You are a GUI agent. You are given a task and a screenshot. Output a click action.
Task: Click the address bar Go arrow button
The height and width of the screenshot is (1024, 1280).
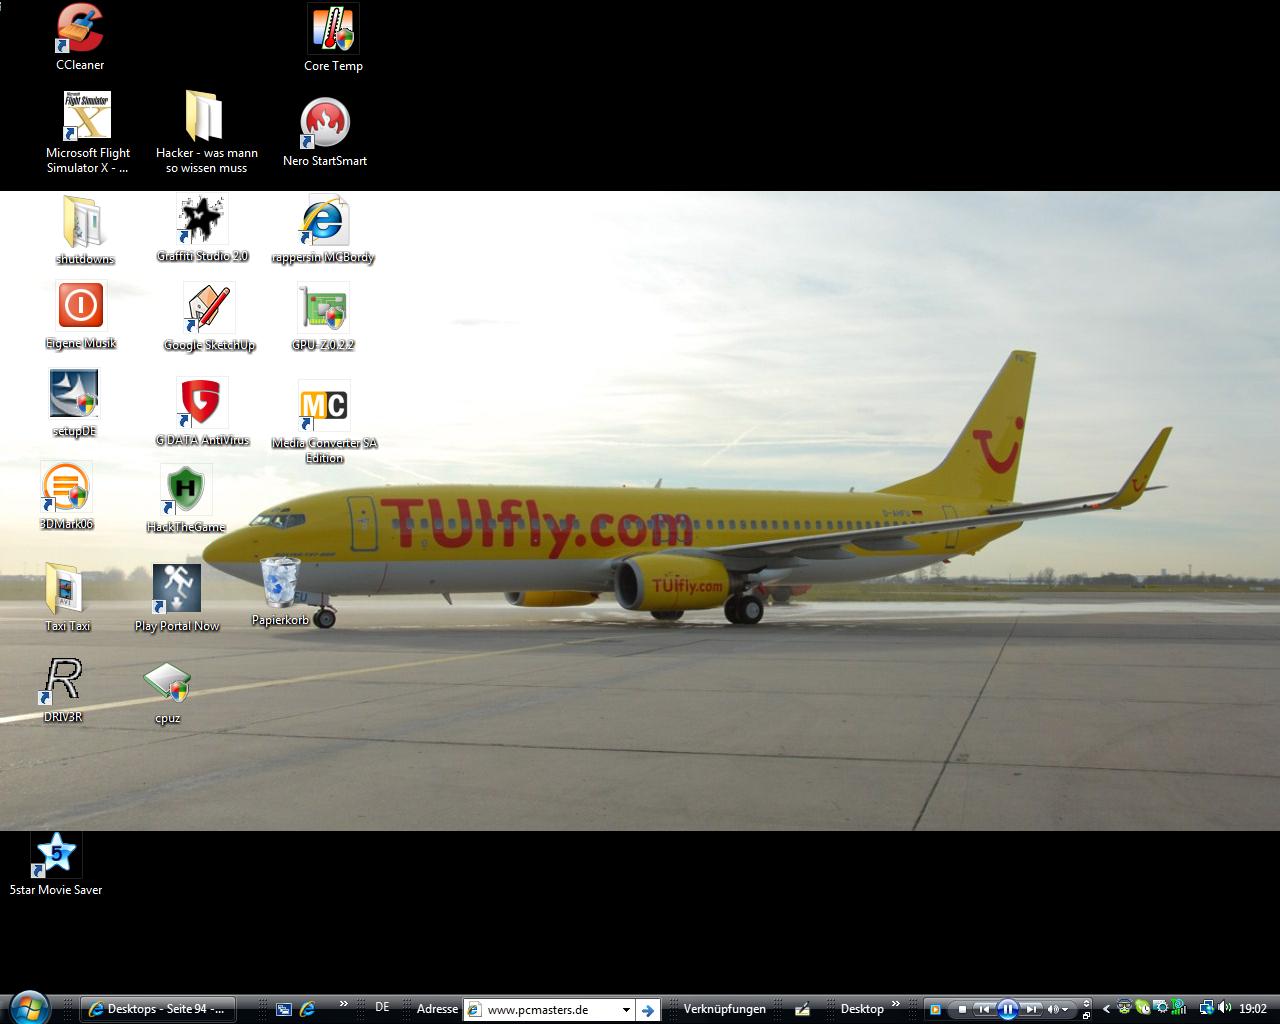click(648, 1010)
